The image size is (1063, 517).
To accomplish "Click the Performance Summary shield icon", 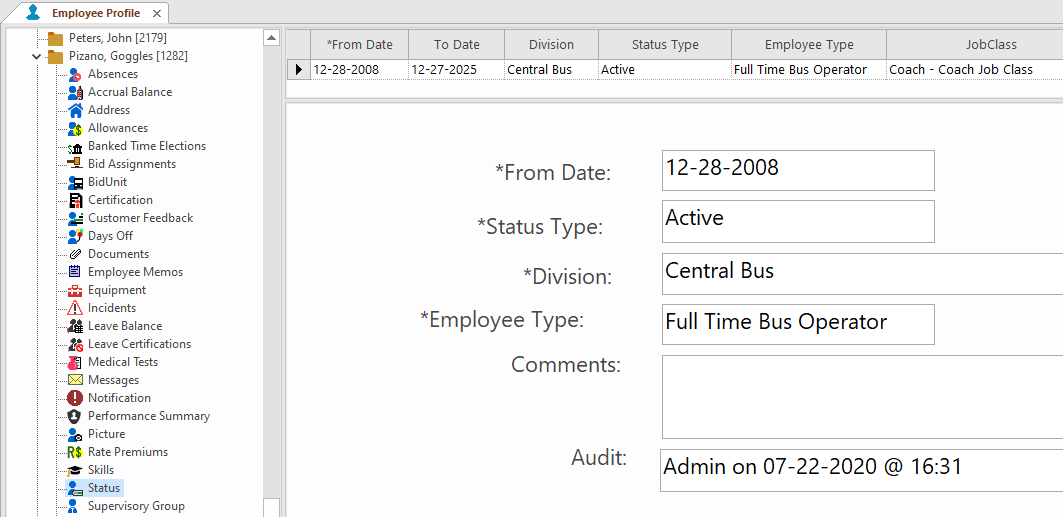I will click(75, 416).
